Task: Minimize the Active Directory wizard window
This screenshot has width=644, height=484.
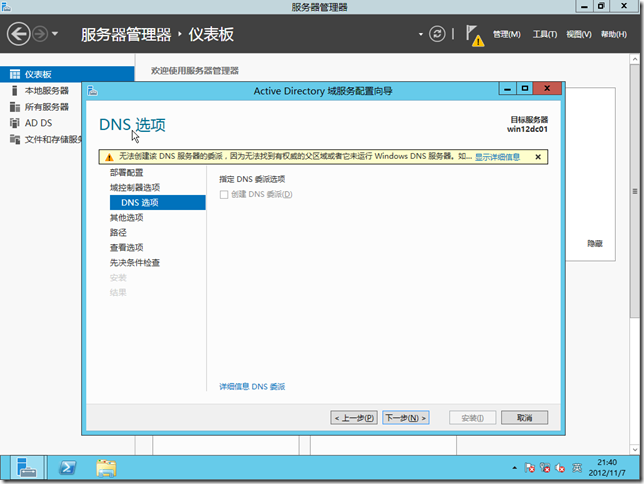Action: tap(508, 88)
